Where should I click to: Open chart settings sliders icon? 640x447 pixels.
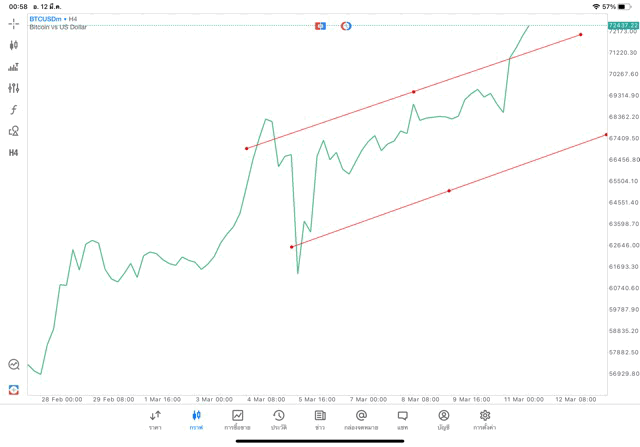pos(14,88)
